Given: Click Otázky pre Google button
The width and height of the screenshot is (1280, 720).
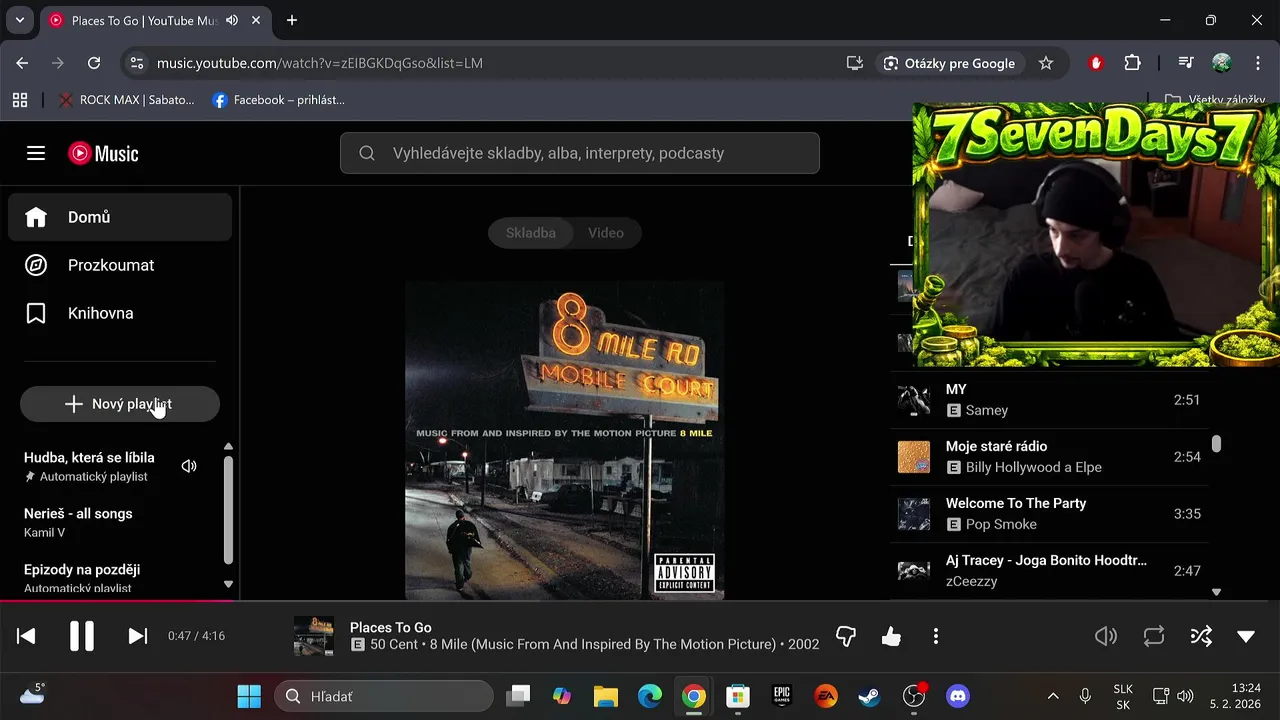Looking at the screenshot, I should pos(949,63).
